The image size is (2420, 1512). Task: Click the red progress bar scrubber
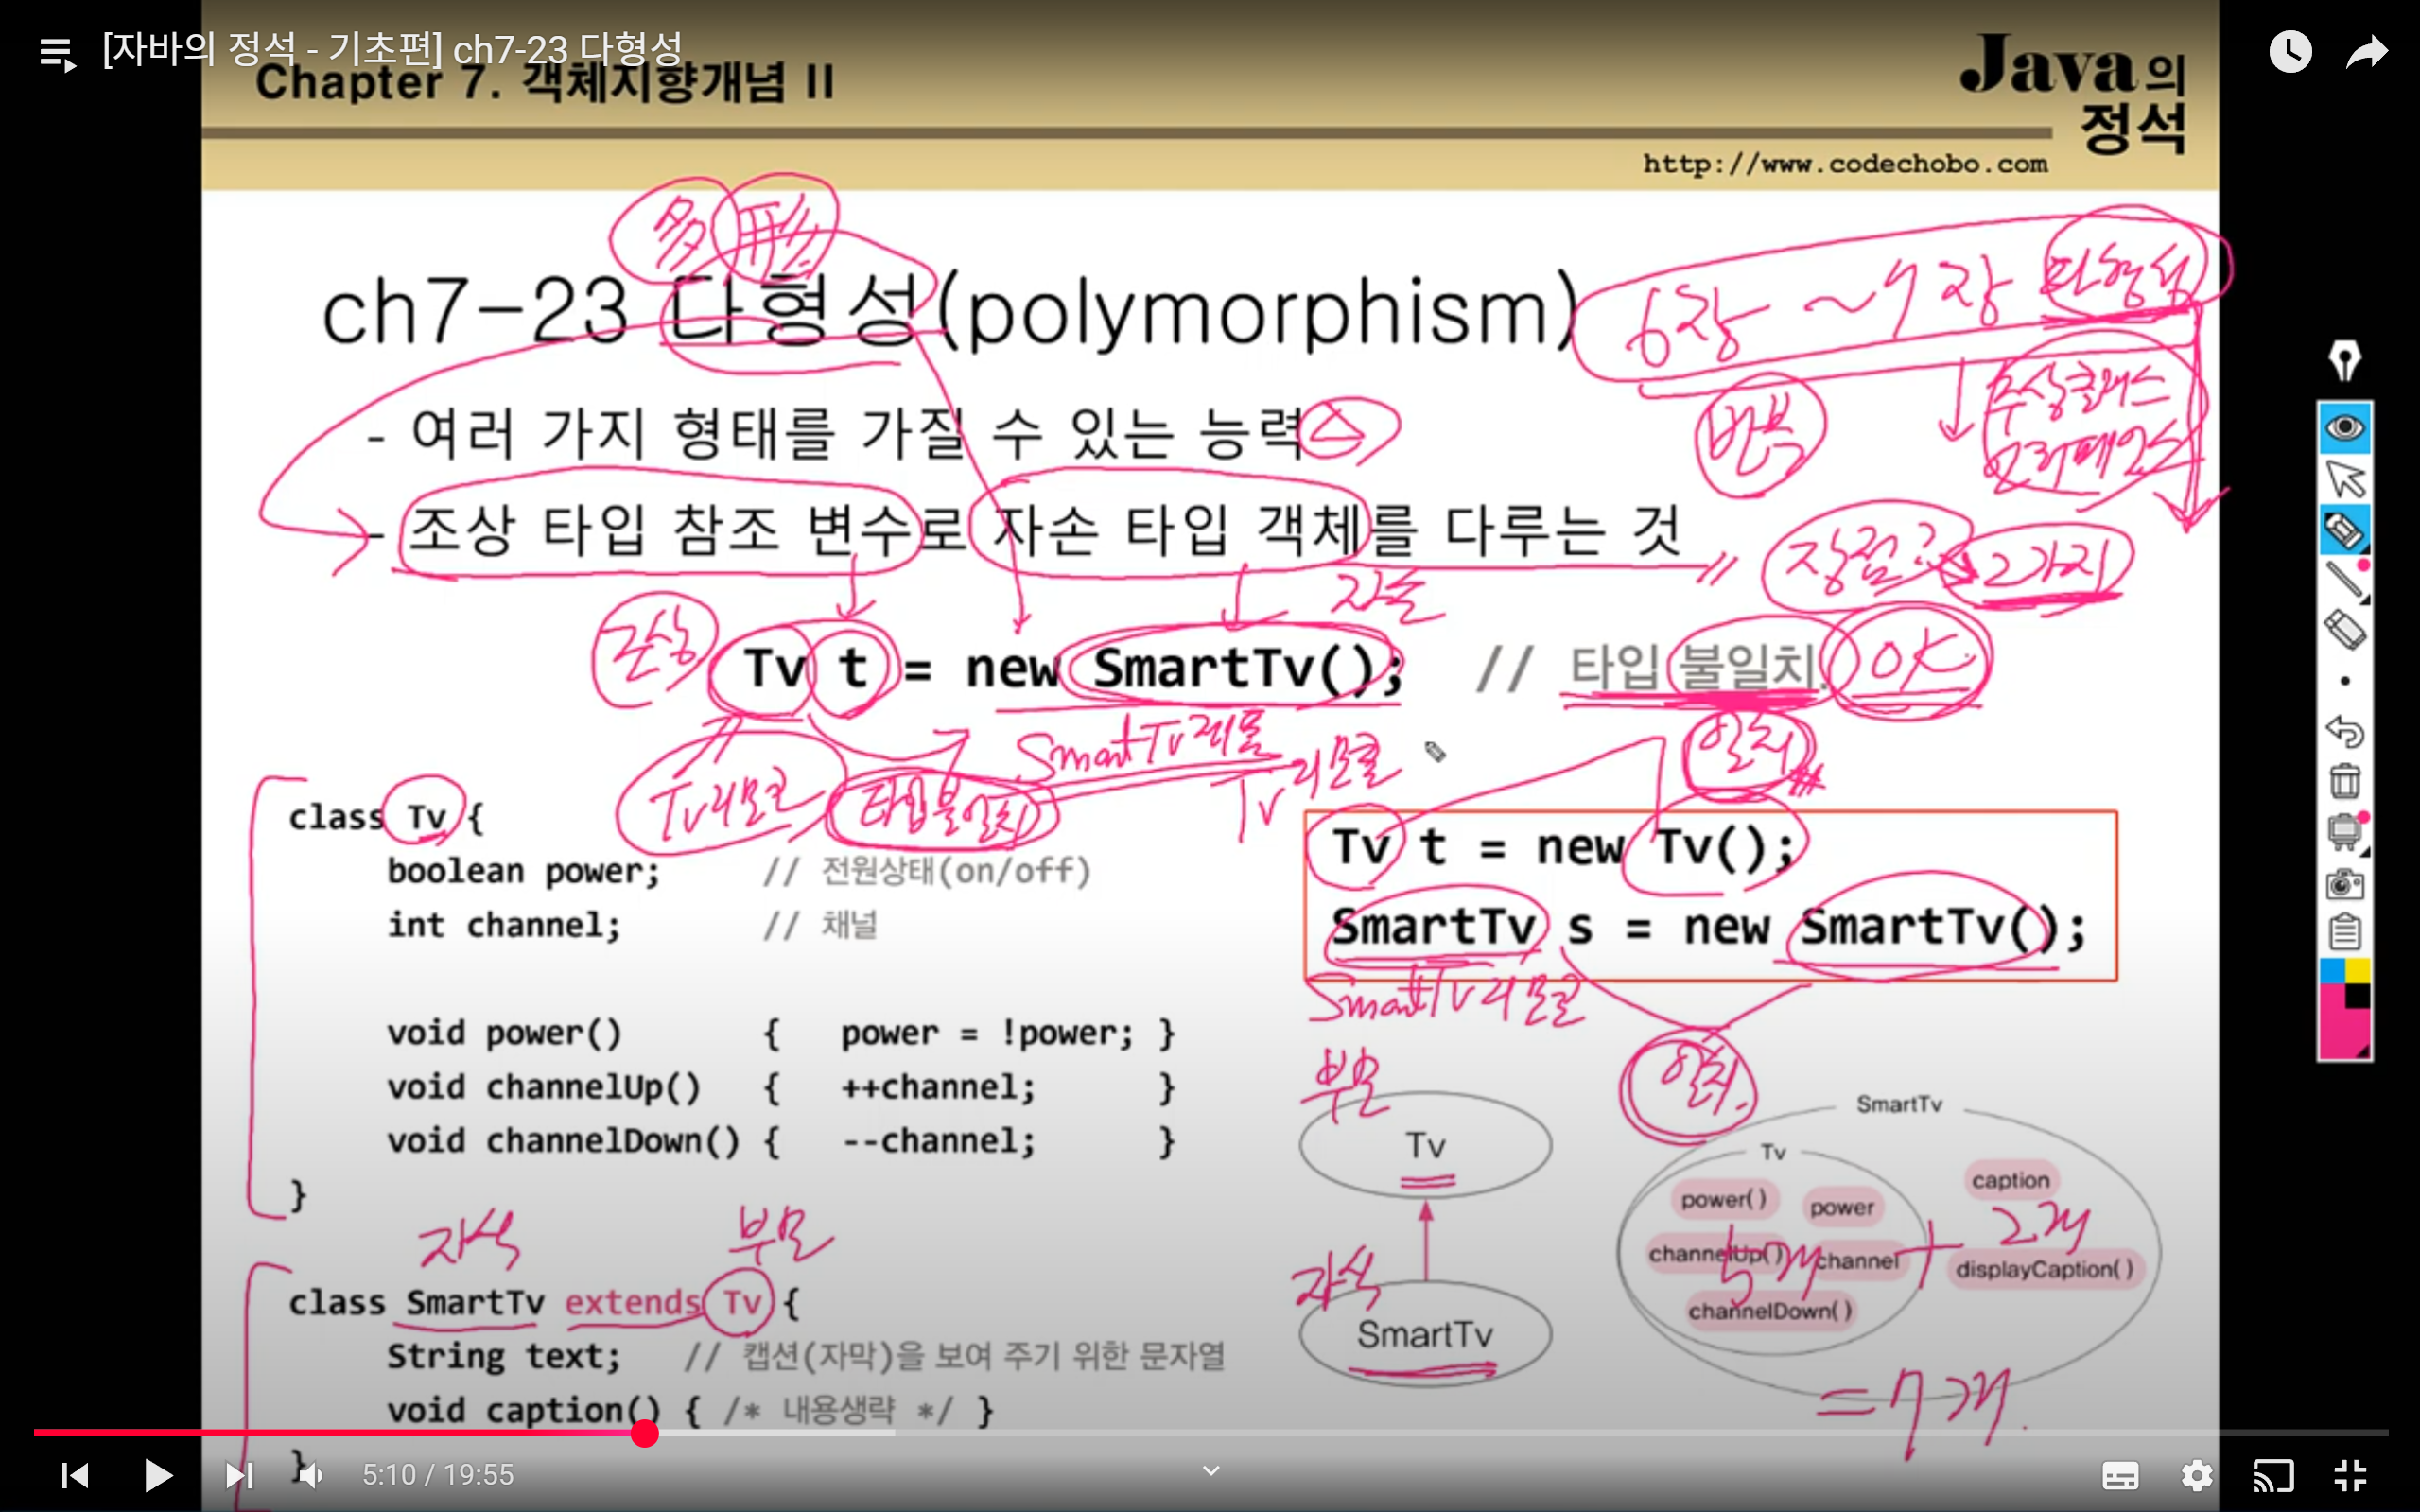tap(645, 1433)
